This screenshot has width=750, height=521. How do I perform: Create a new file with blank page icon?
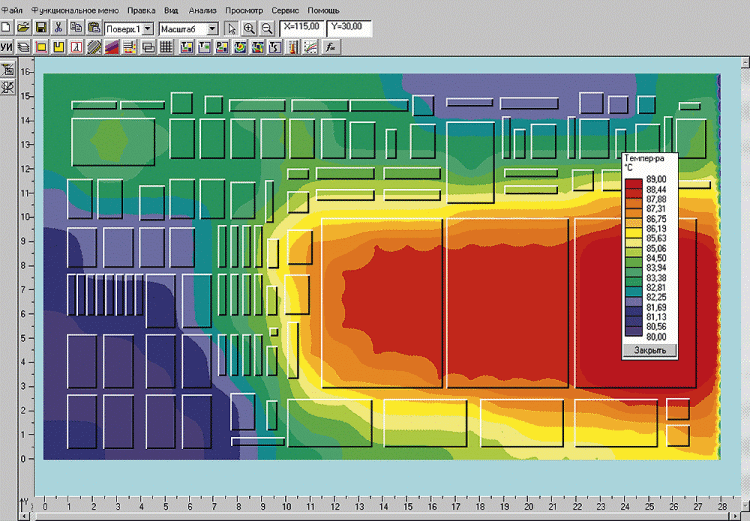[x=6, y=28]
